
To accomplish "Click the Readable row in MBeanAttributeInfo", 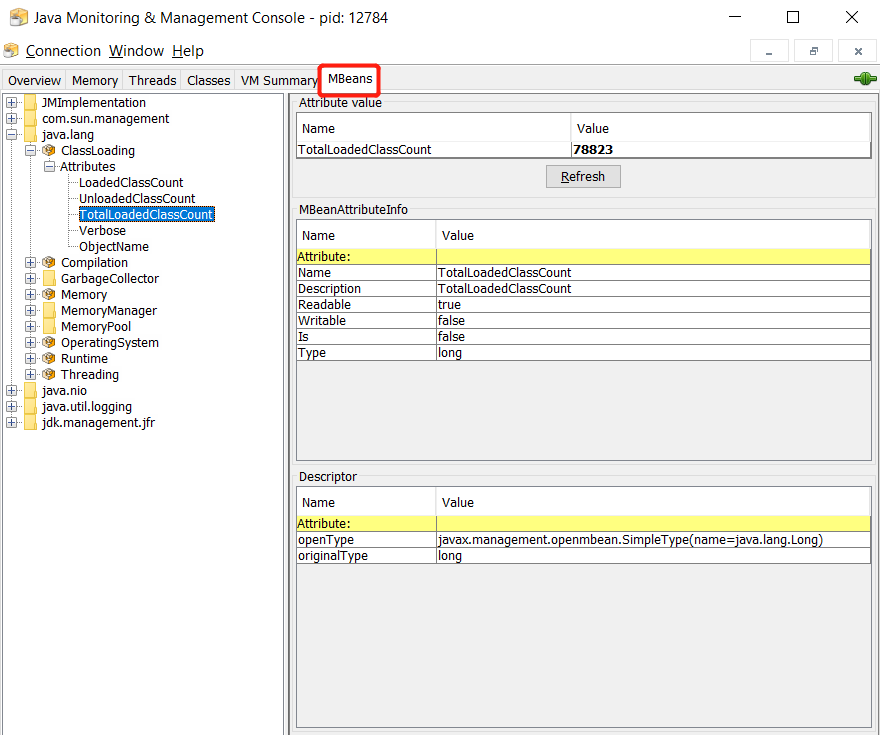I will (584, 305).
